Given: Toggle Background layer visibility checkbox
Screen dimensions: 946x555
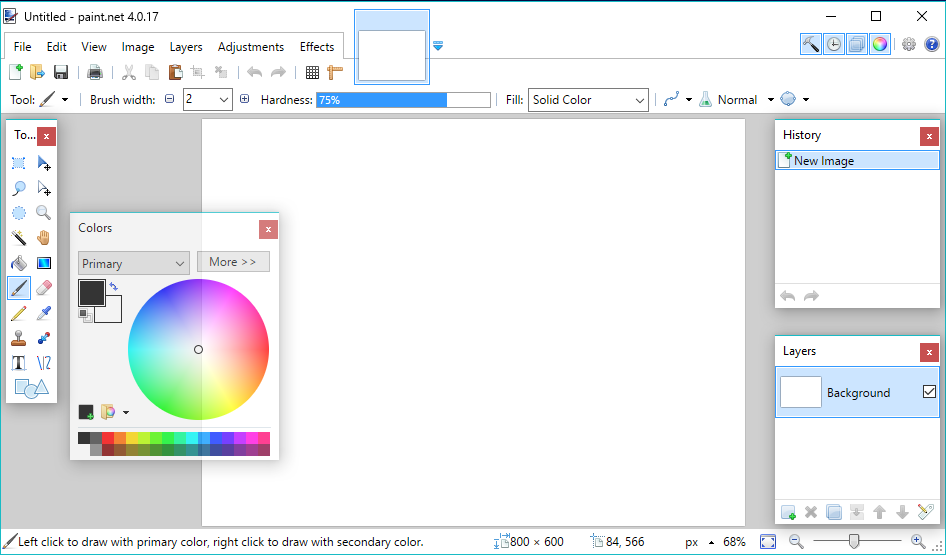Looking at the screenshot, I should pos(929,392).
